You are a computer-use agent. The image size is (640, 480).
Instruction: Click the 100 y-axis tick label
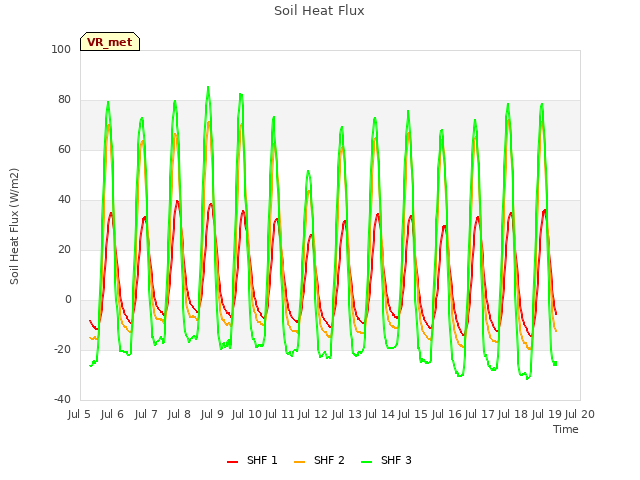61,49
